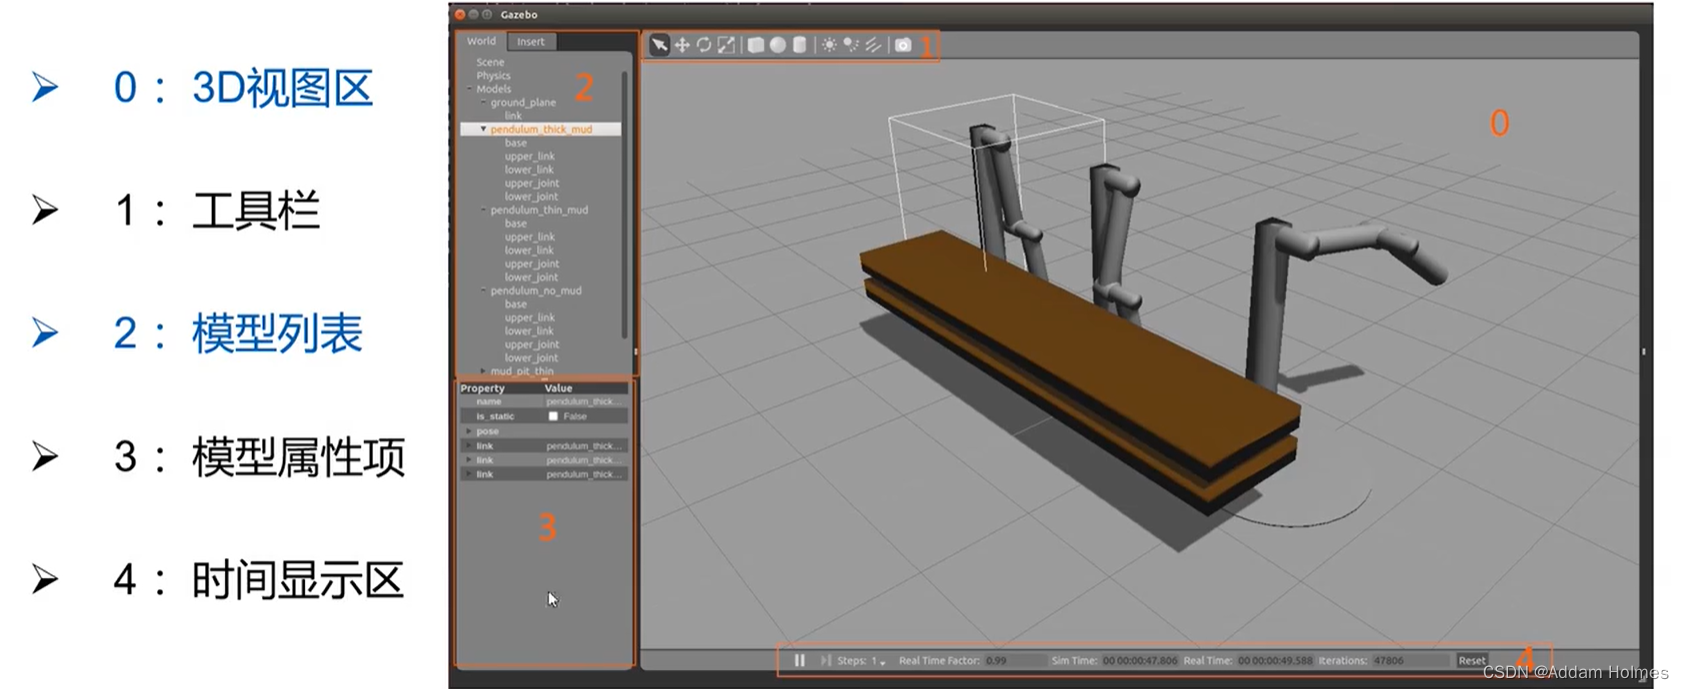This screenshot has width=1684, height=689.
Task: Activate the scale mode tool
Action: 727,45
